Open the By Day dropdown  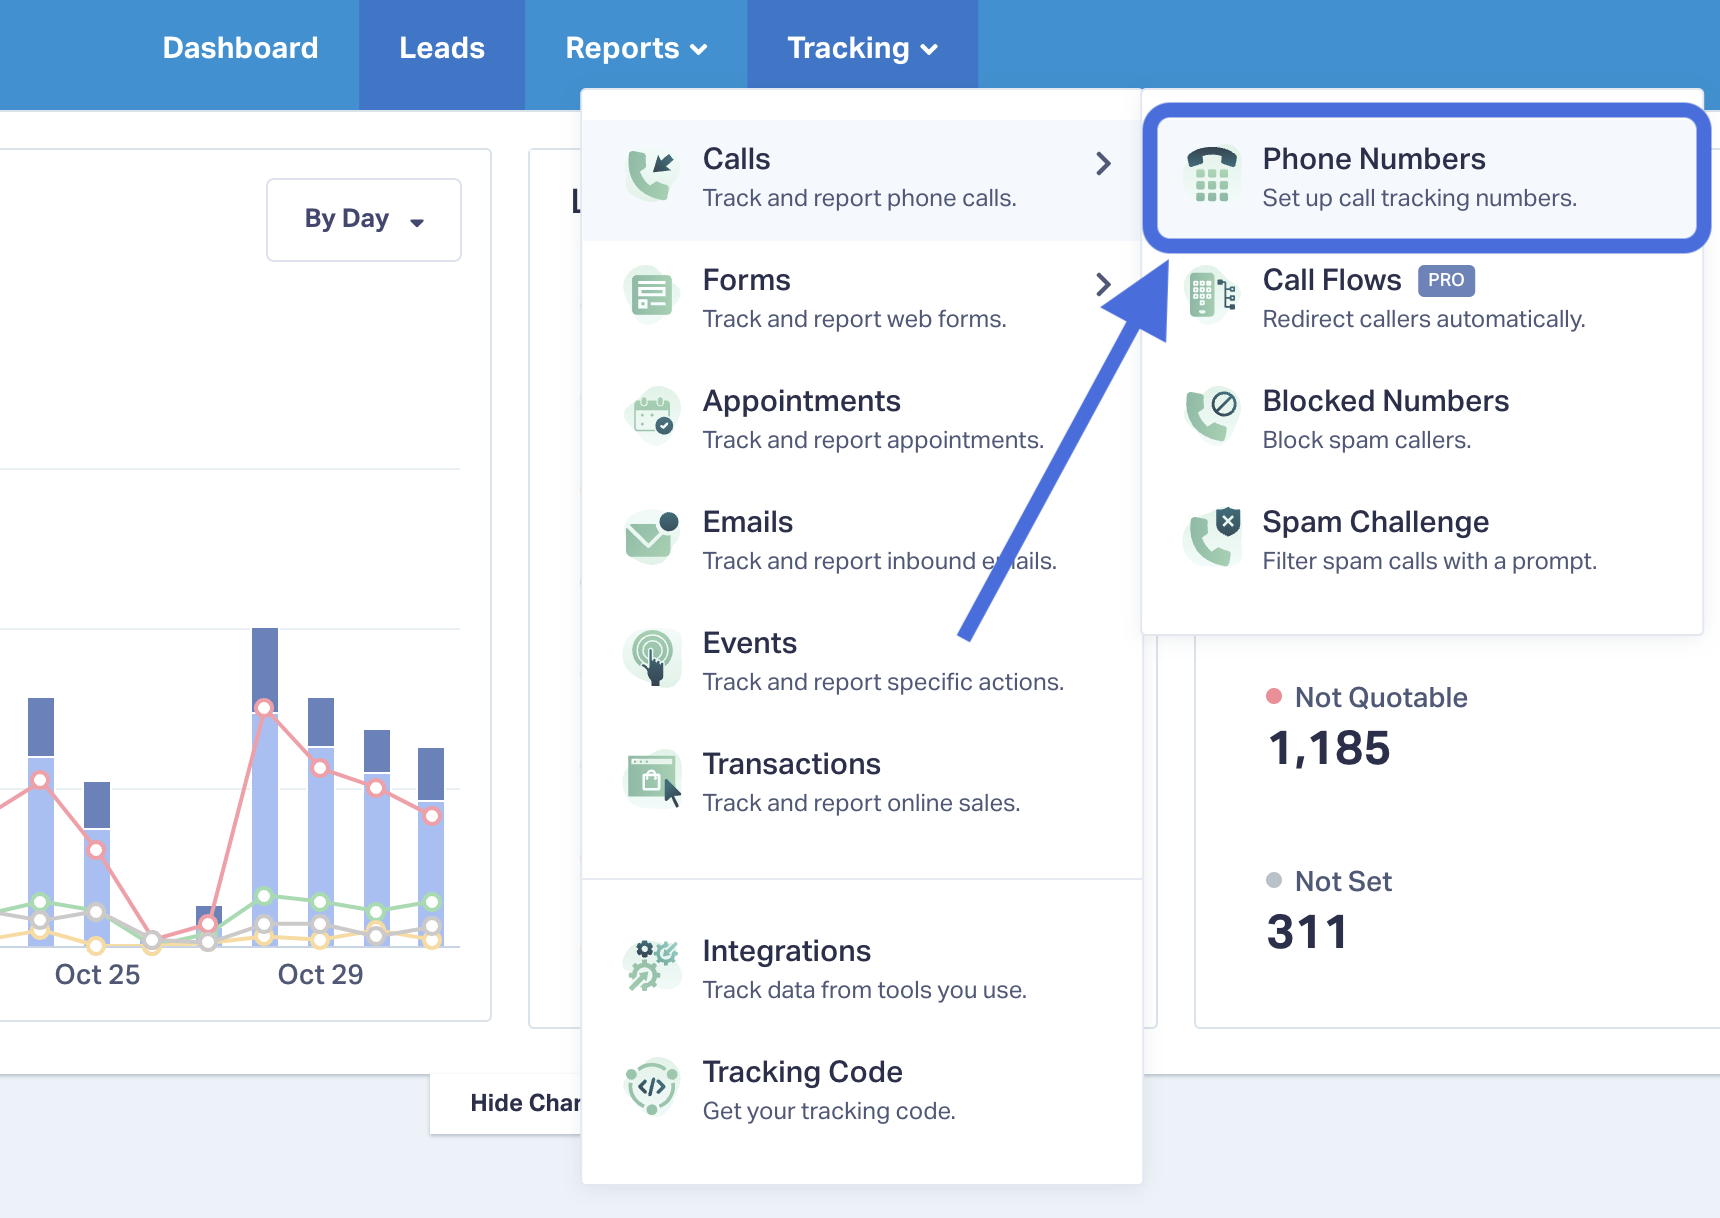click(364, 220)
